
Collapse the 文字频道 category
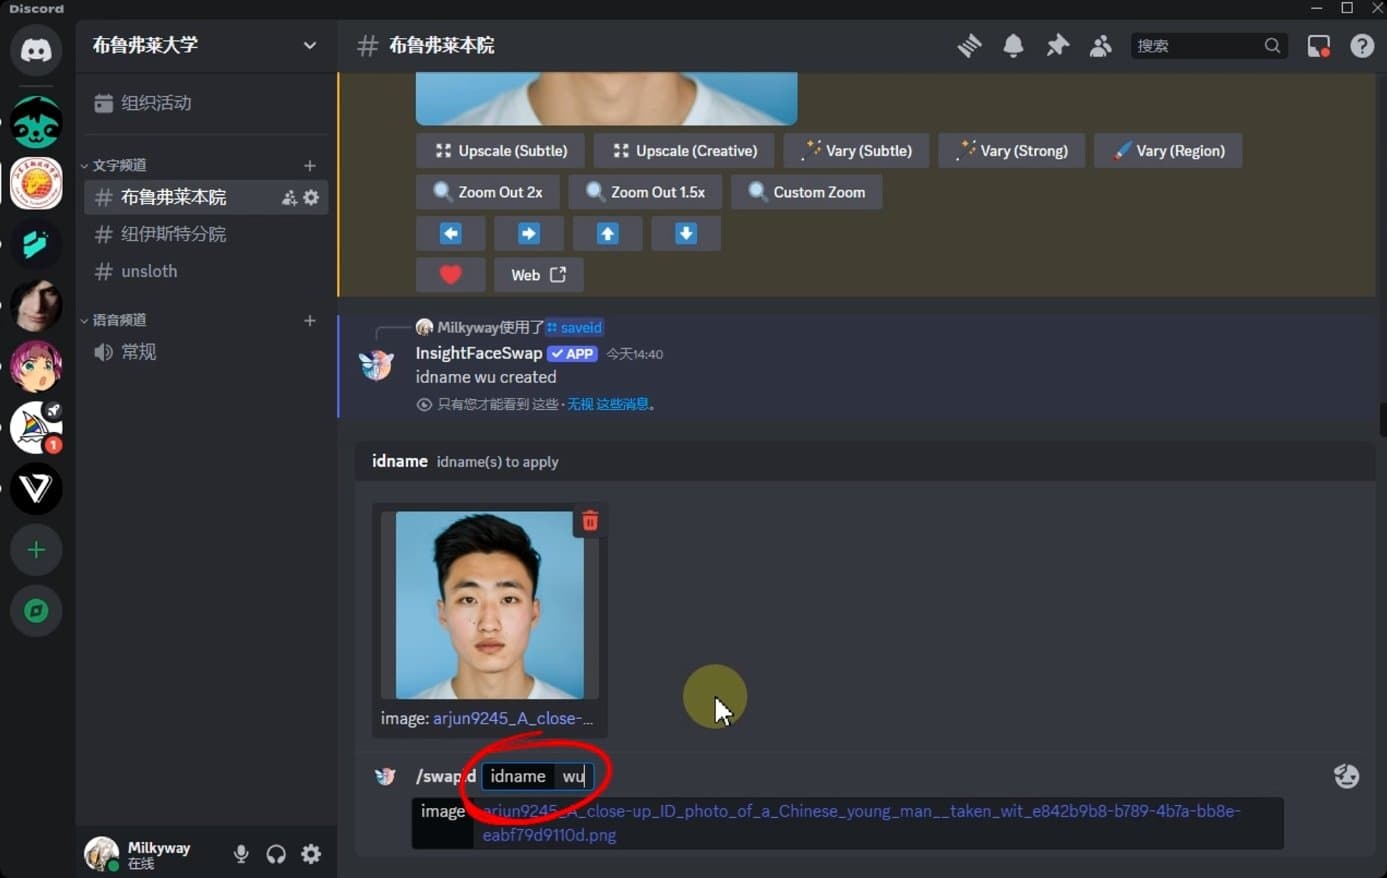(x=117, y=164)
